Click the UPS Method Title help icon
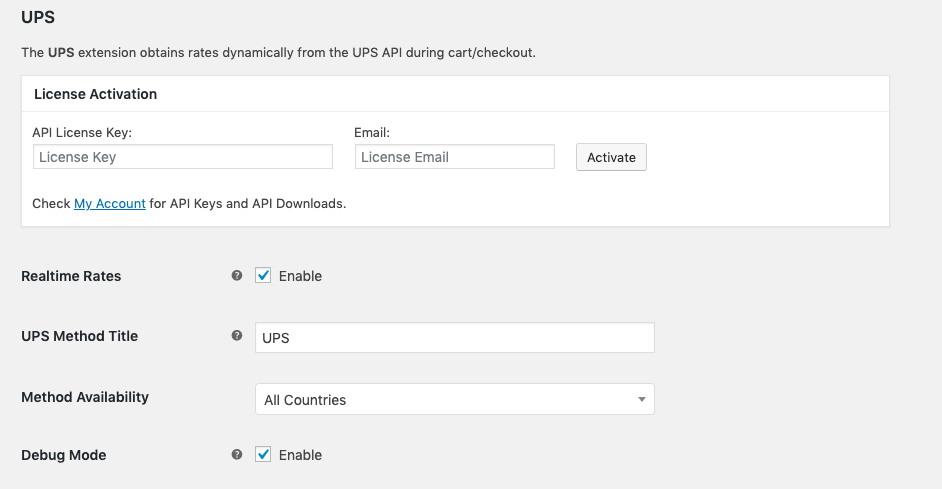The height and width of the screenshot is (489, 942). 237,335
